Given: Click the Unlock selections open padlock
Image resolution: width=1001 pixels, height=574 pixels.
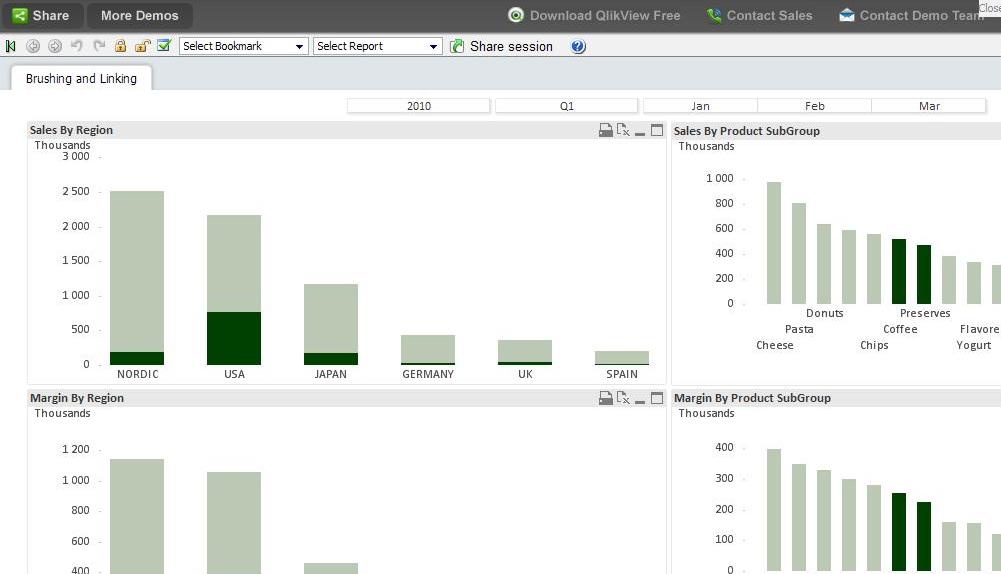Looking at the screenshot, I should pos(142,46).
